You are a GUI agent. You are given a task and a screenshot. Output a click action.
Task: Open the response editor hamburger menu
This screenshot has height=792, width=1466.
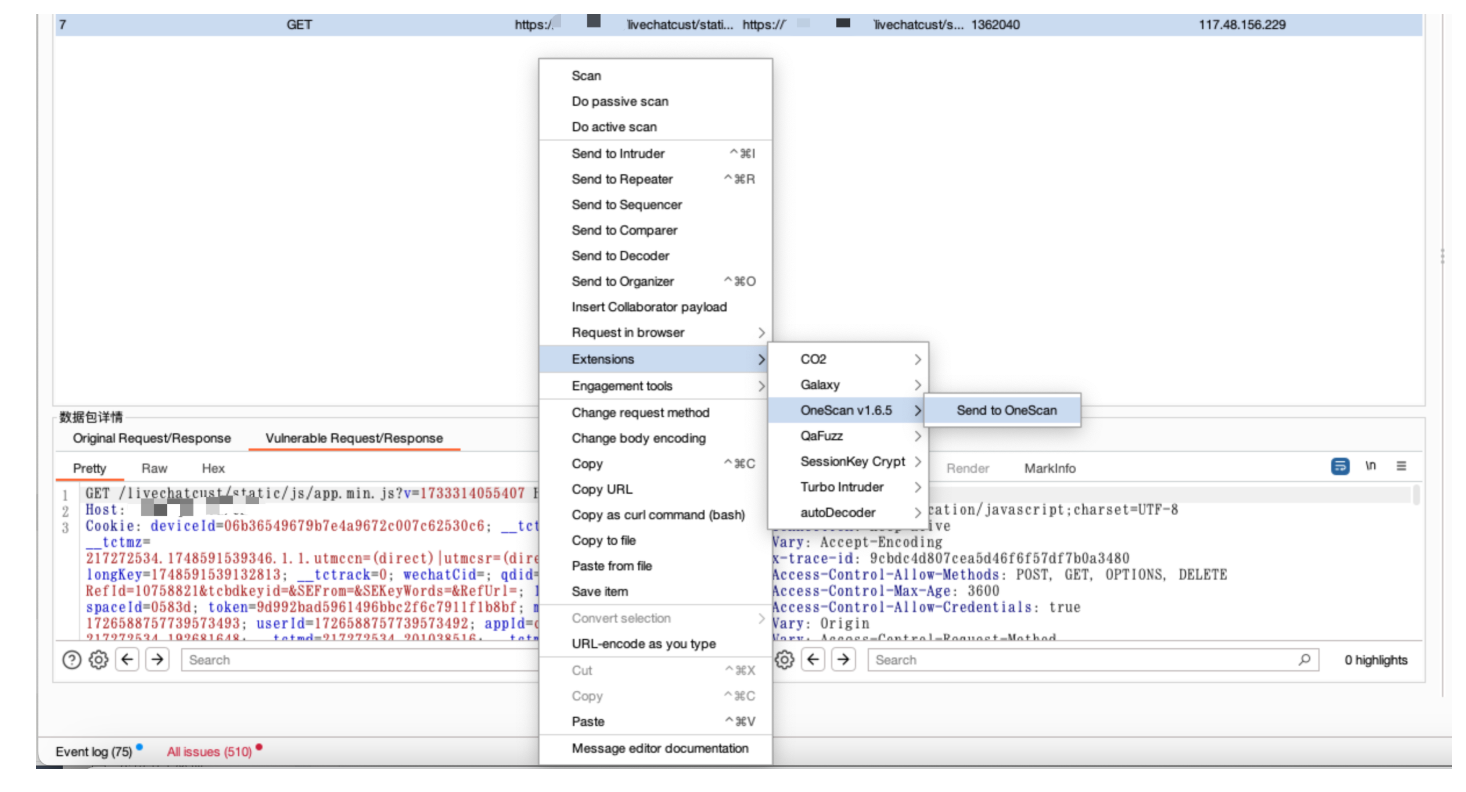1401,466
